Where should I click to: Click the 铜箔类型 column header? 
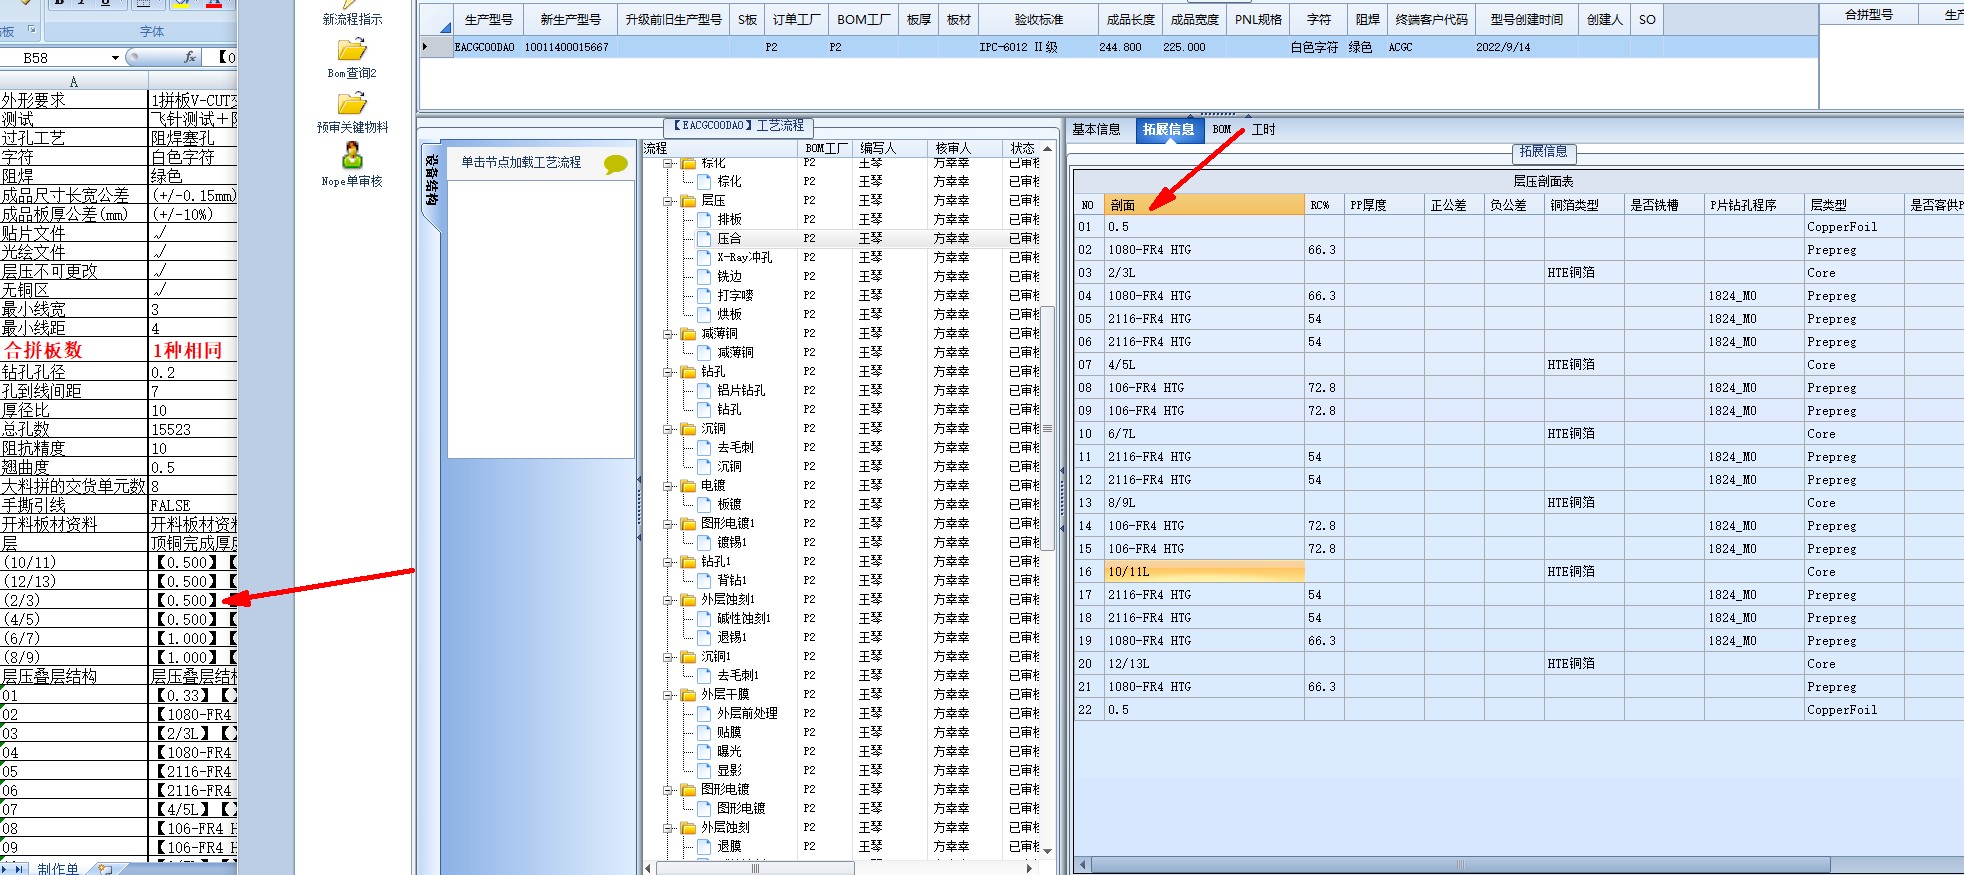[x=1584, y=204]
